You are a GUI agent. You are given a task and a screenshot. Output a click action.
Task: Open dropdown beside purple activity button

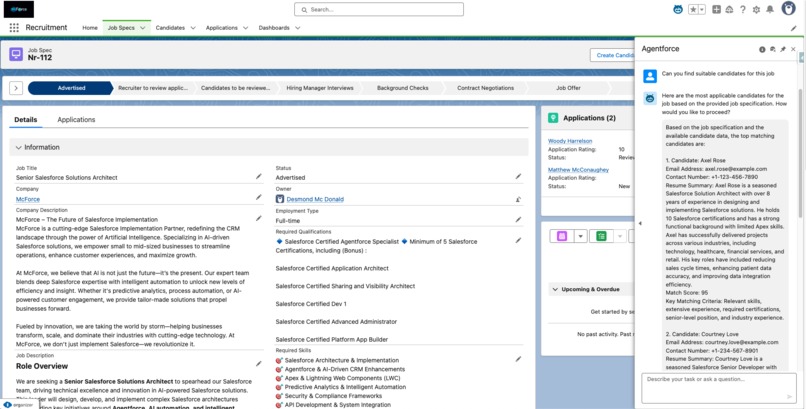[580, 236]
